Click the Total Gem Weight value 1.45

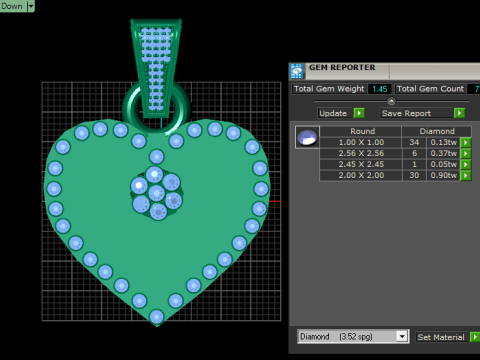click(380, 89)
